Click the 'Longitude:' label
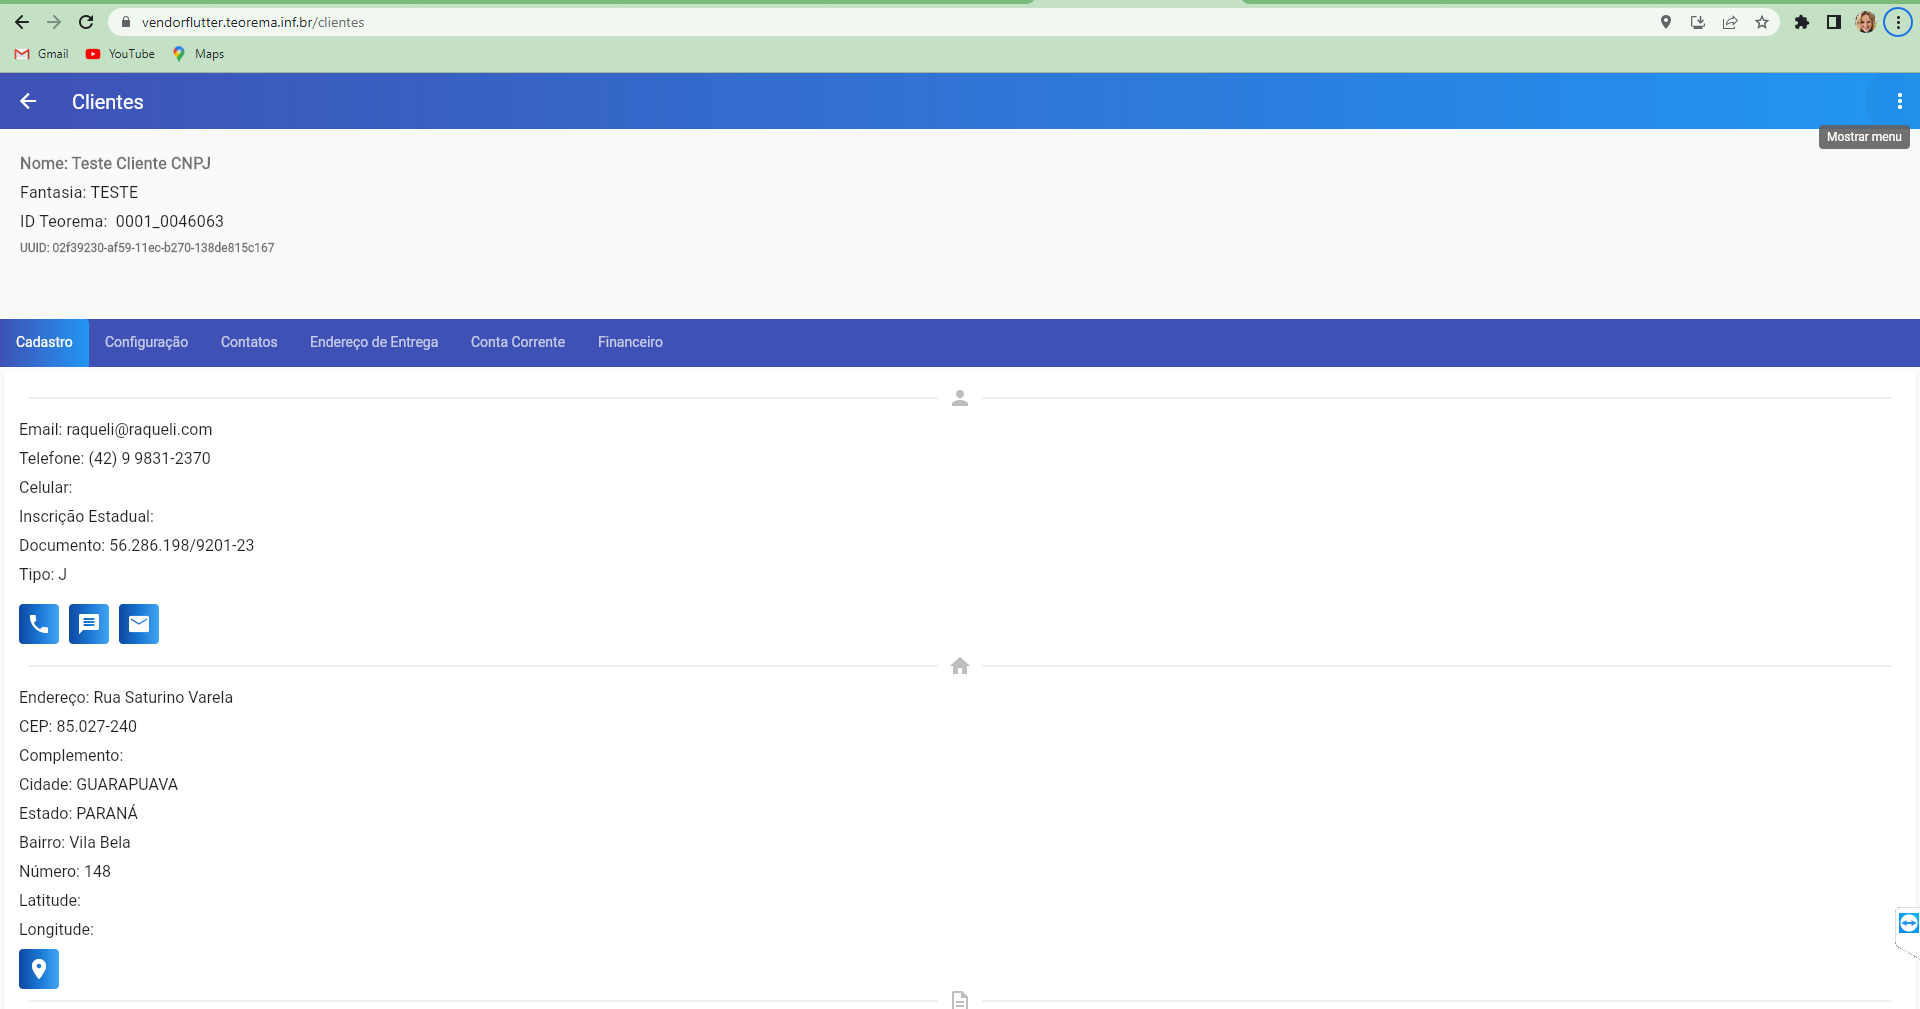 (x=56, y=929)
